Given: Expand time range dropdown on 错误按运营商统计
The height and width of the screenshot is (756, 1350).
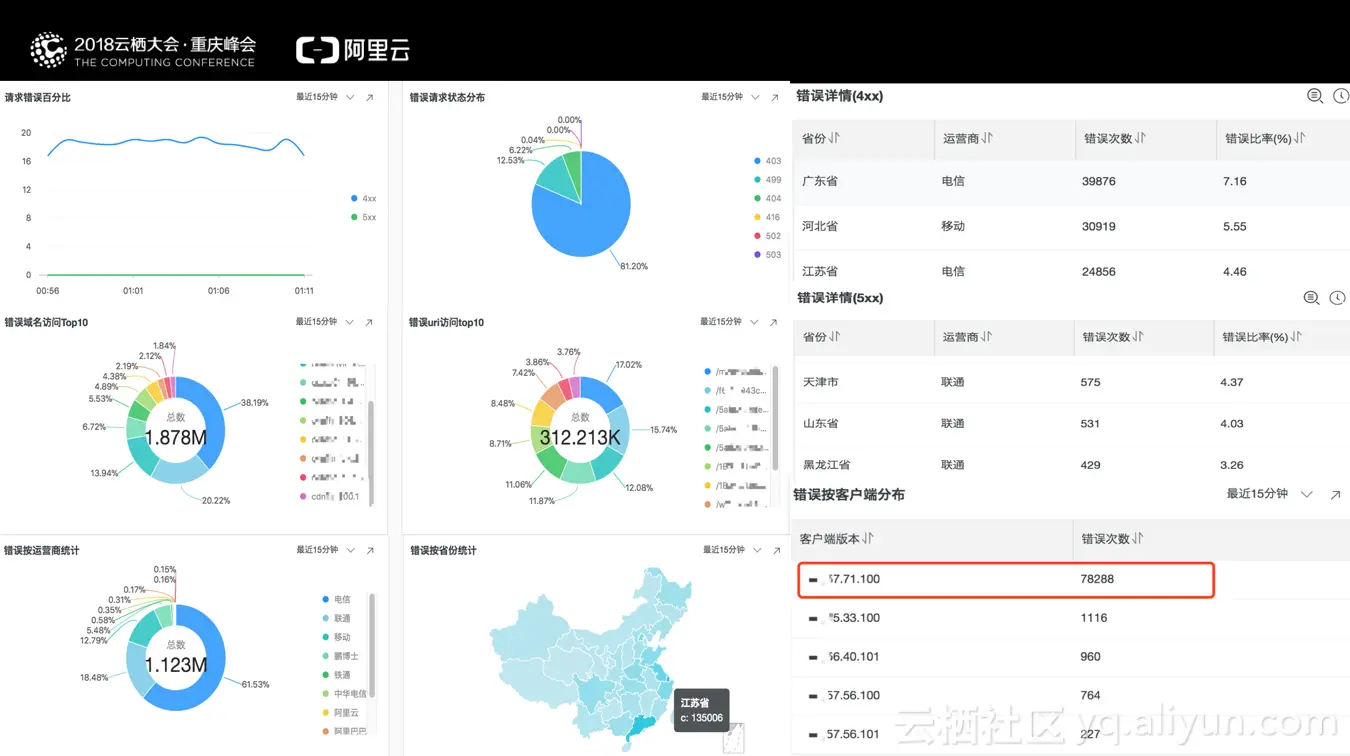Looking at the screenshot, I should click(350, 550).
